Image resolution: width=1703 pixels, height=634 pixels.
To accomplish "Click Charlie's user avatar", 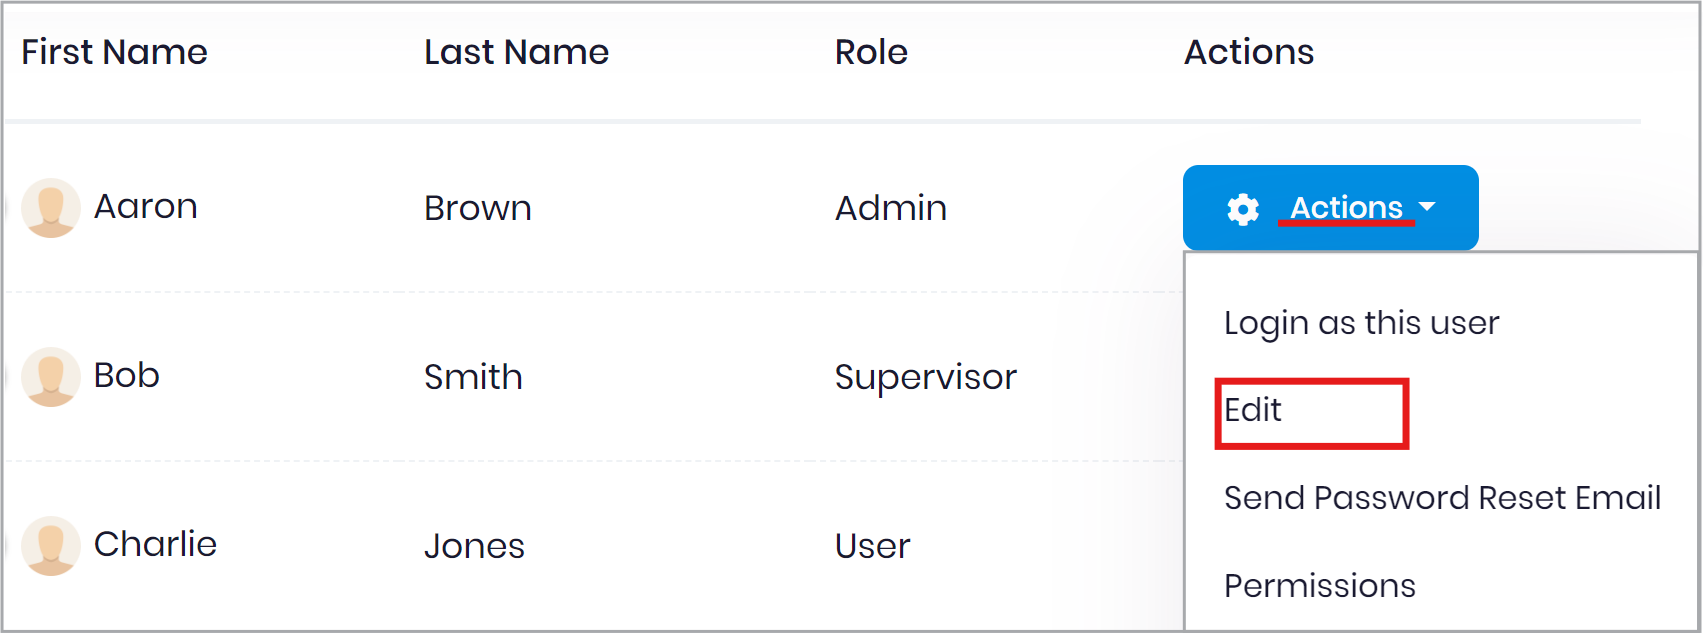I will click(x=51, y=546).
